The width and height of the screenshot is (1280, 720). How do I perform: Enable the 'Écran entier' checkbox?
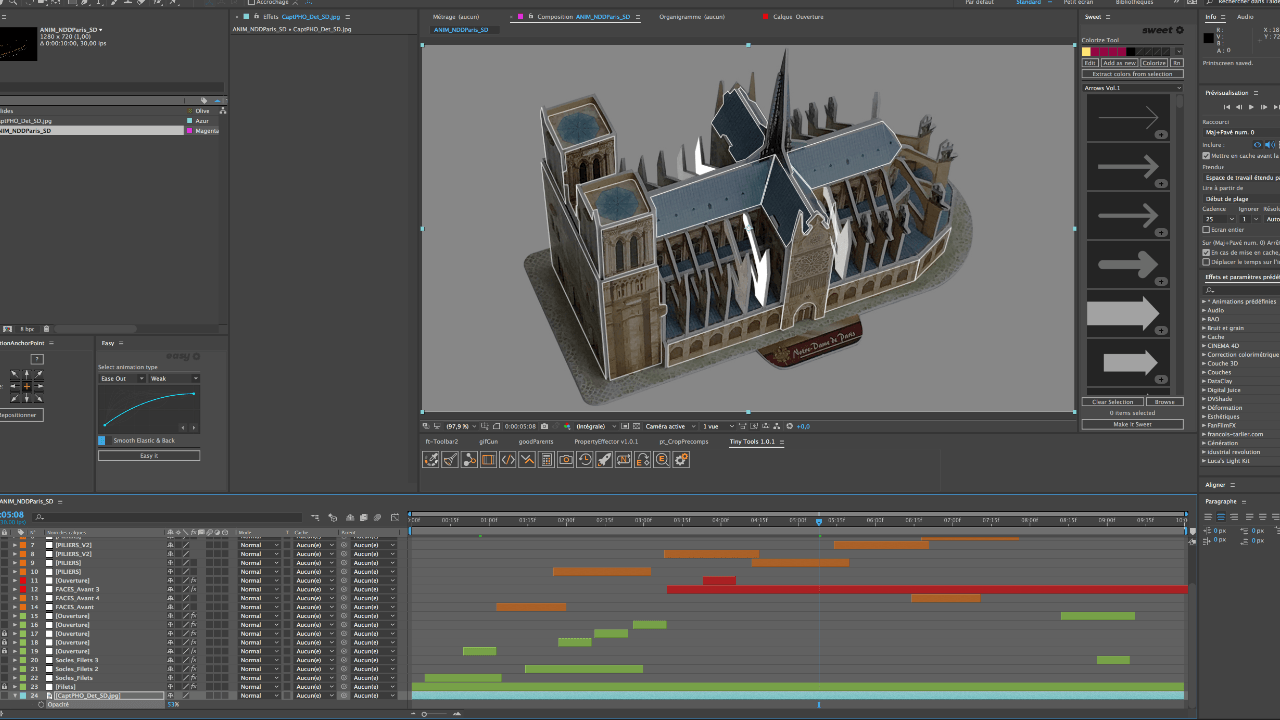[1206, 230]
